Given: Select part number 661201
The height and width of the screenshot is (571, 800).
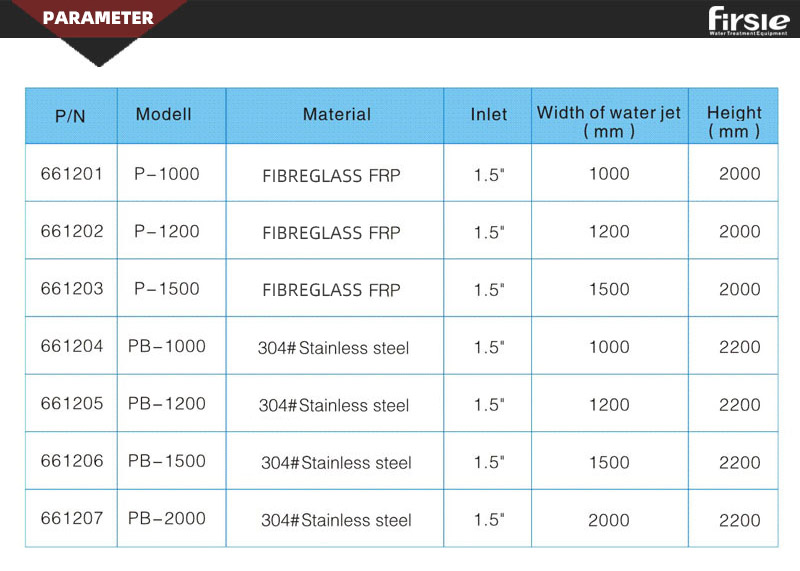Looking at the screenshot, I should [x=71, y=173].
